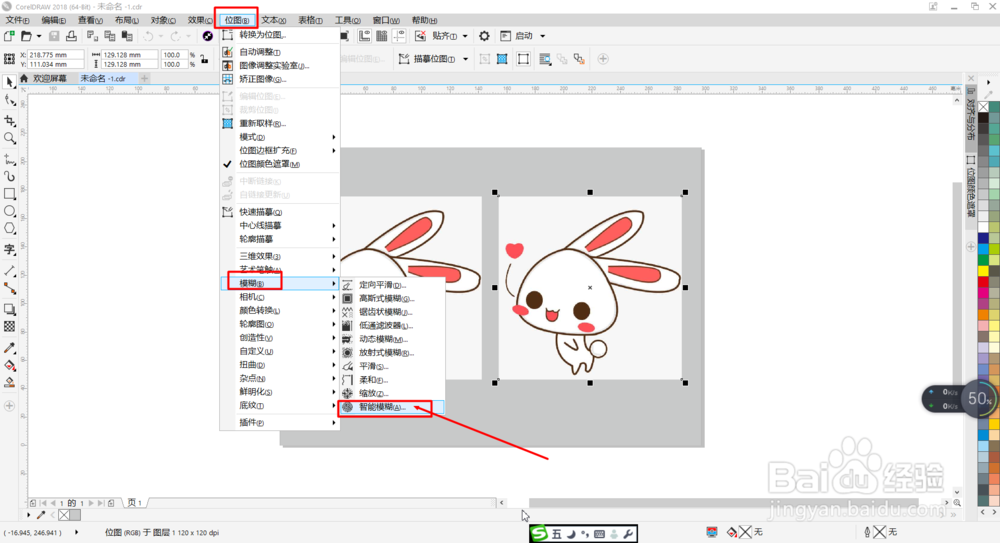Choose 转换为位图 menu item
Screen dimensions: 1000x543
(279, 35)
